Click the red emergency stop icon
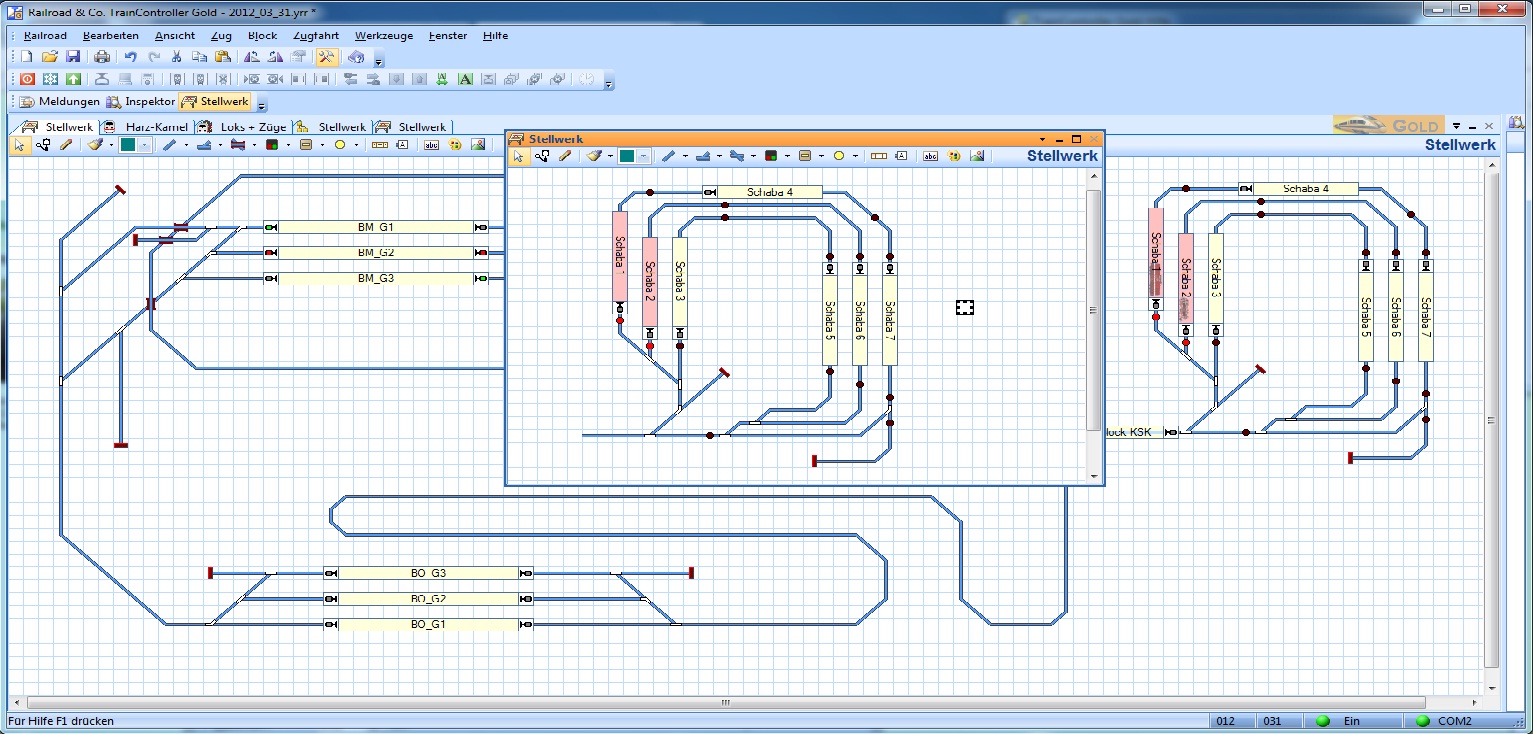 pos(27,79)
